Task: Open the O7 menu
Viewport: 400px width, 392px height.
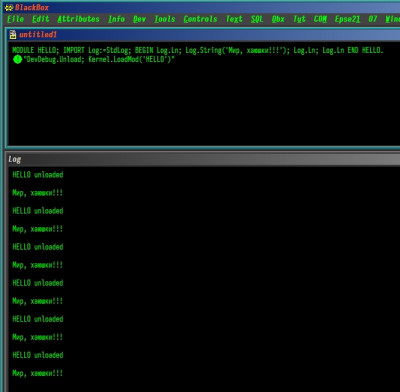Action: (x=373, y=19)
